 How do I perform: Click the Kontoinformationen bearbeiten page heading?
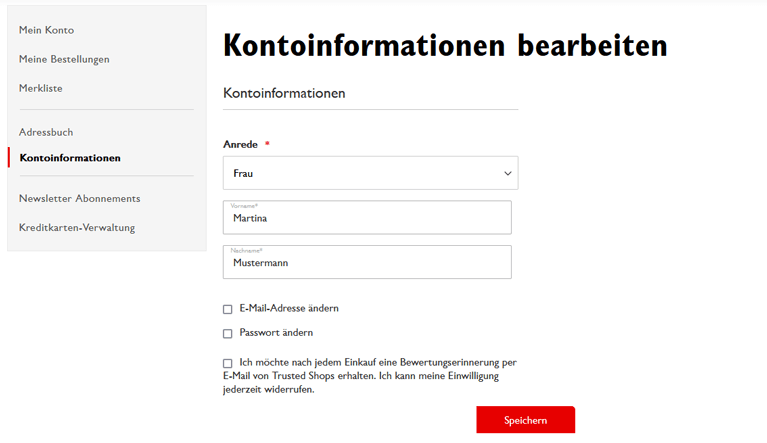(445, 45)
